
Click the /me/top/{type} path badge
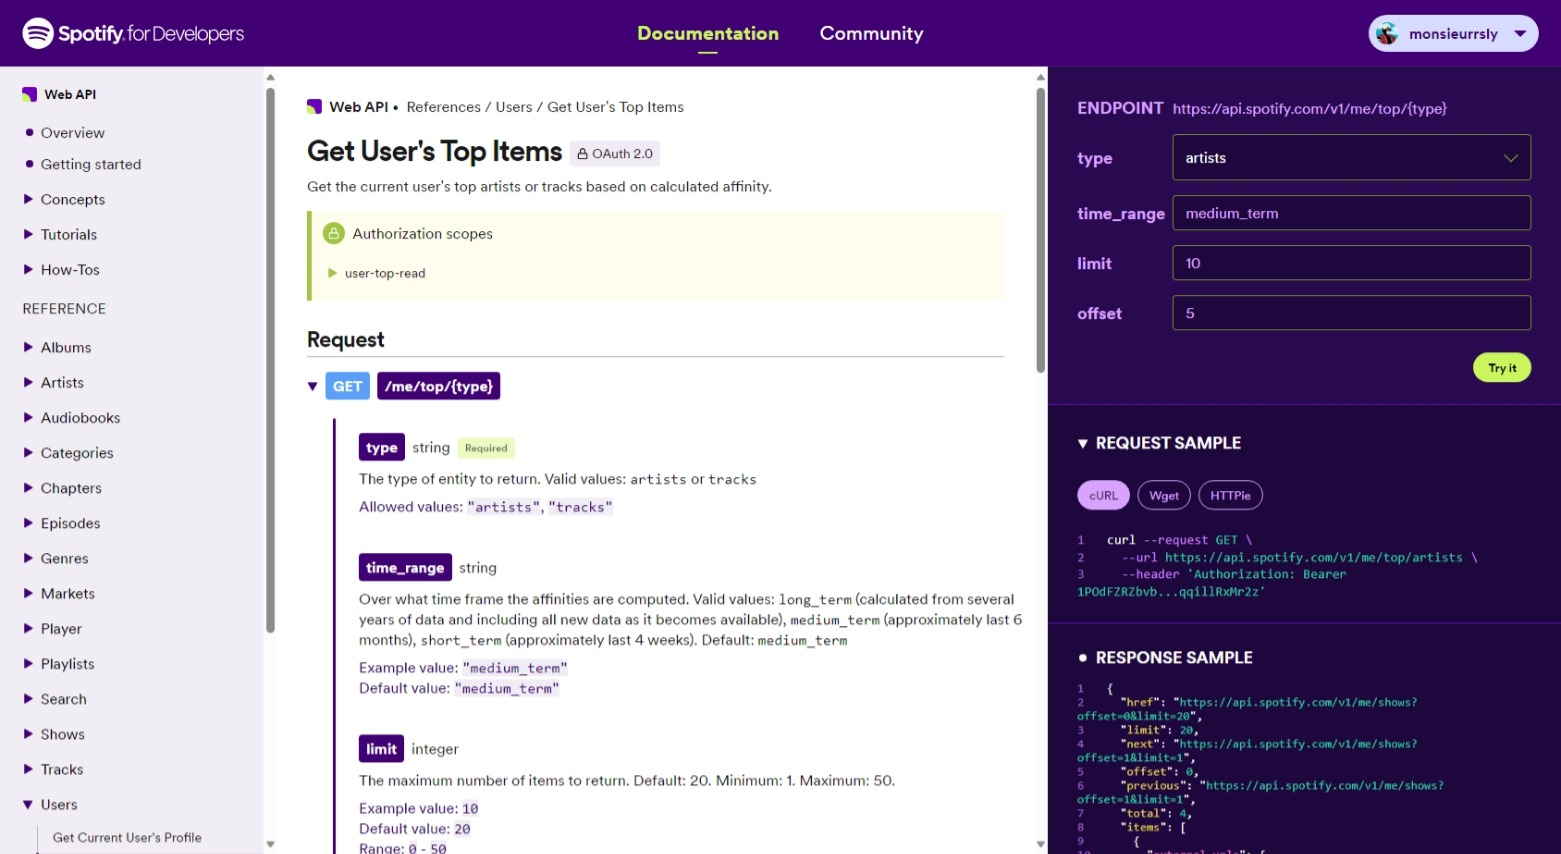(x=438, y=386)
